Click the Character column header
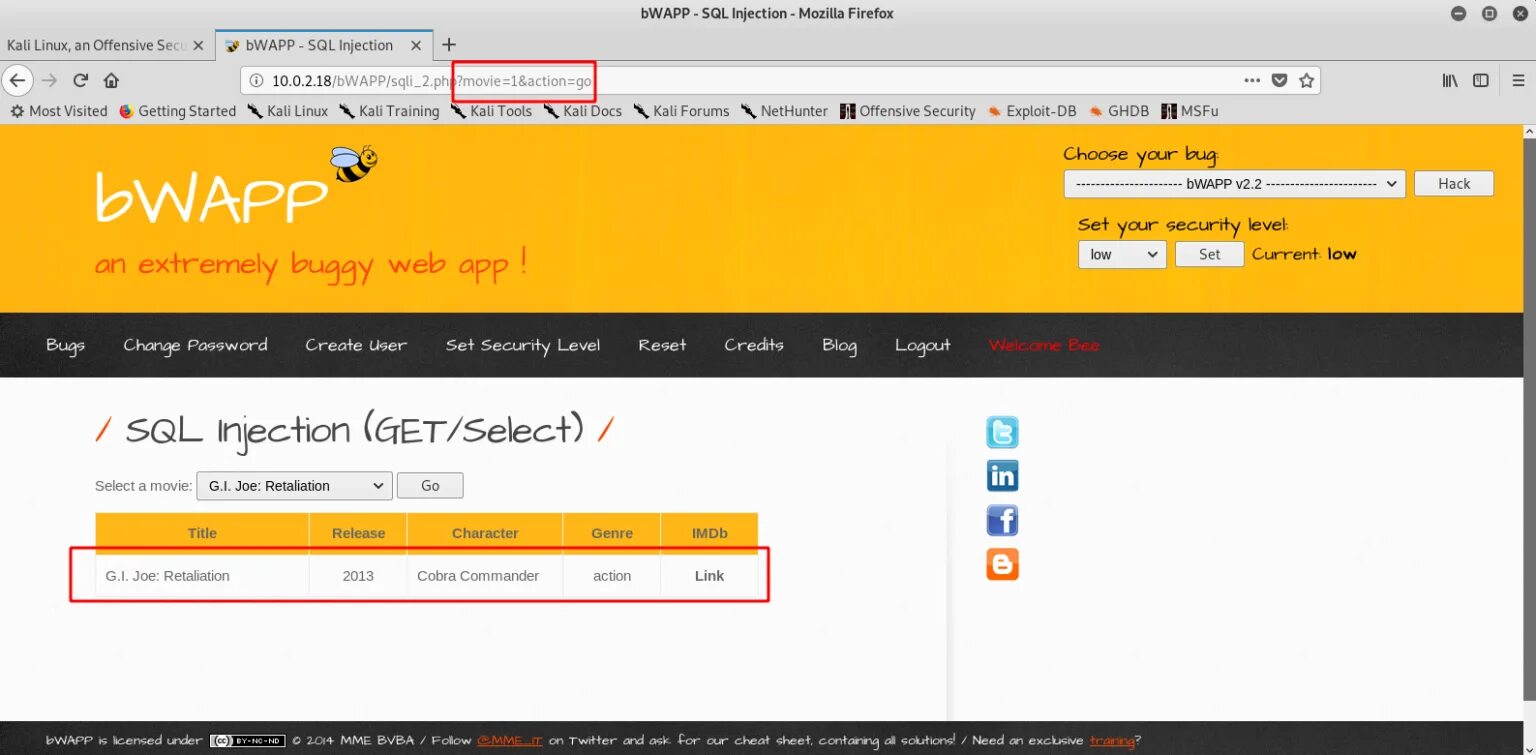1536x755 pixels. point(485,533)
